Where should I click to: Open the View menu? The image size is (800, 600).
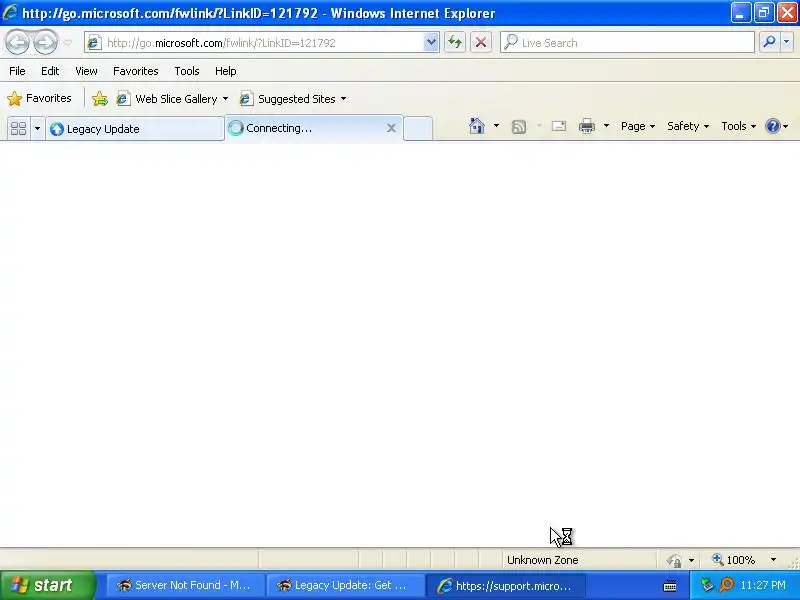(86, 71)
